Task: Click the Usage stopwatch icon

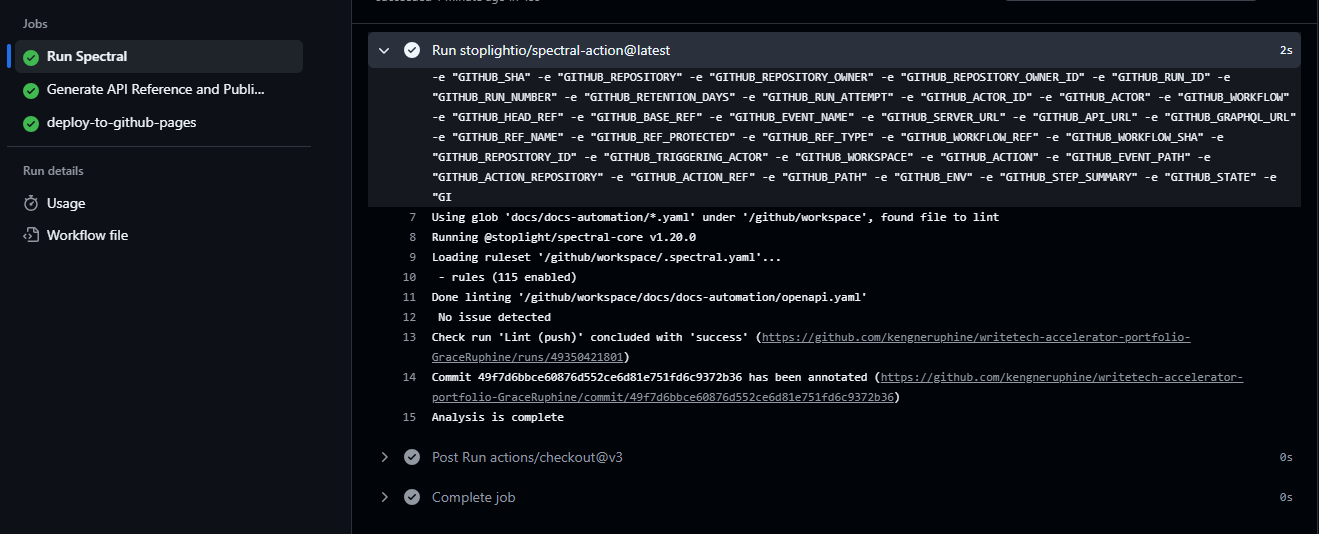Action: click(x=31, y=203)
